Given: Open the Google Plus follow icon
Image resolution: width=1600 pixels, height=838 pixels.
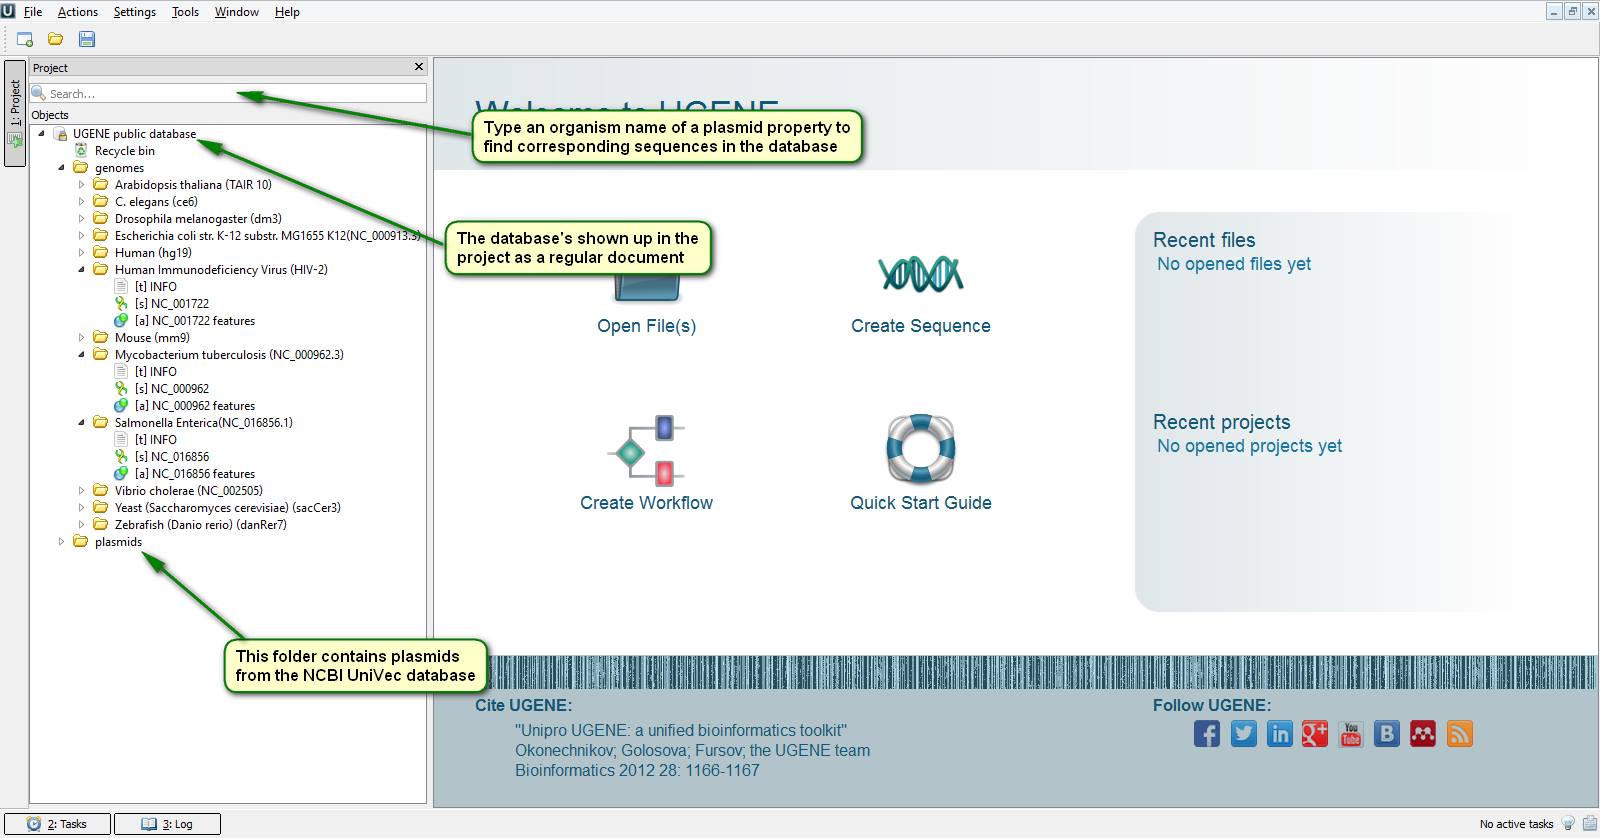Looking at the screenshot, I should point(1315,734).
